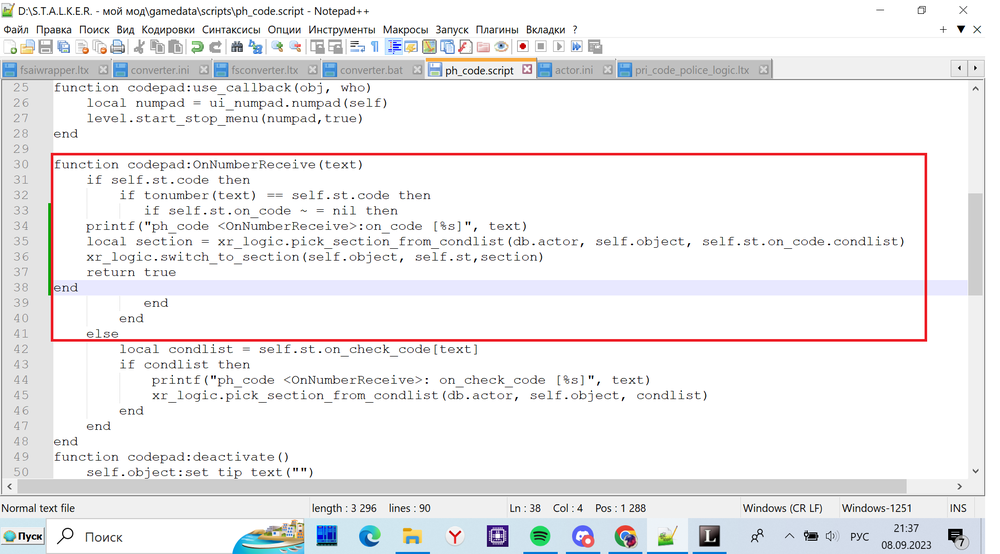This screenshot has width=1000, height=554.
Task: Click the horizontal scrollbar track
Action: point(500,486)
